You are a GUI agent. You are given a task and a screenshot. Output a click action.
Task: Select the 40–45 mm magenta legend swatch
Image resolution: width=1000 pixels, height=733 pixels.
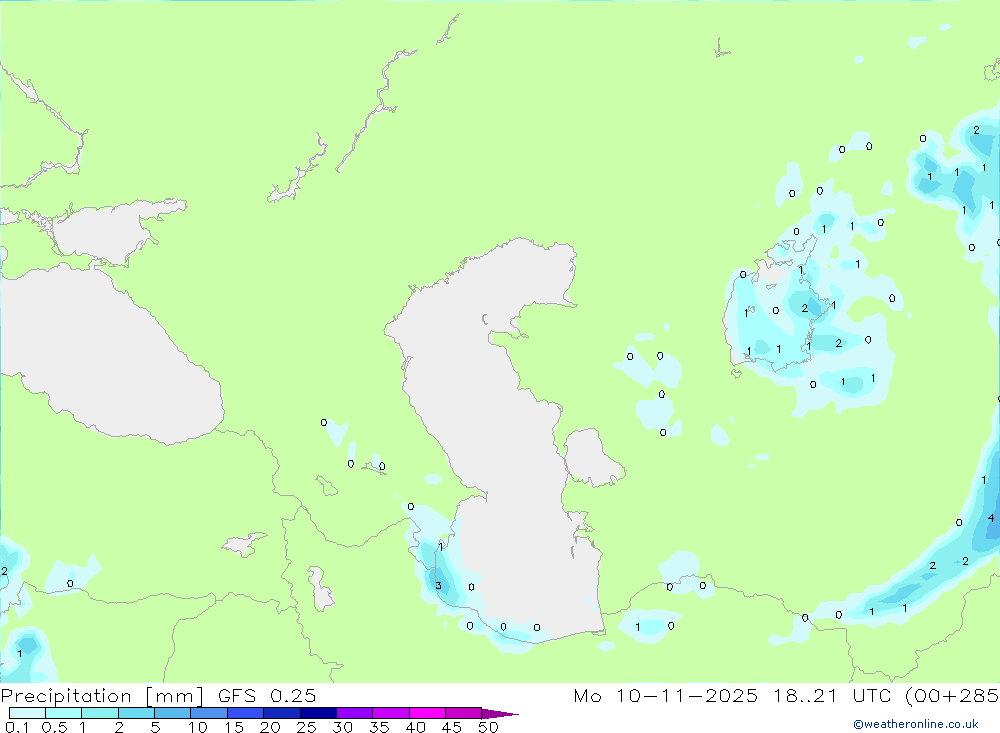(x=427, y=713)
